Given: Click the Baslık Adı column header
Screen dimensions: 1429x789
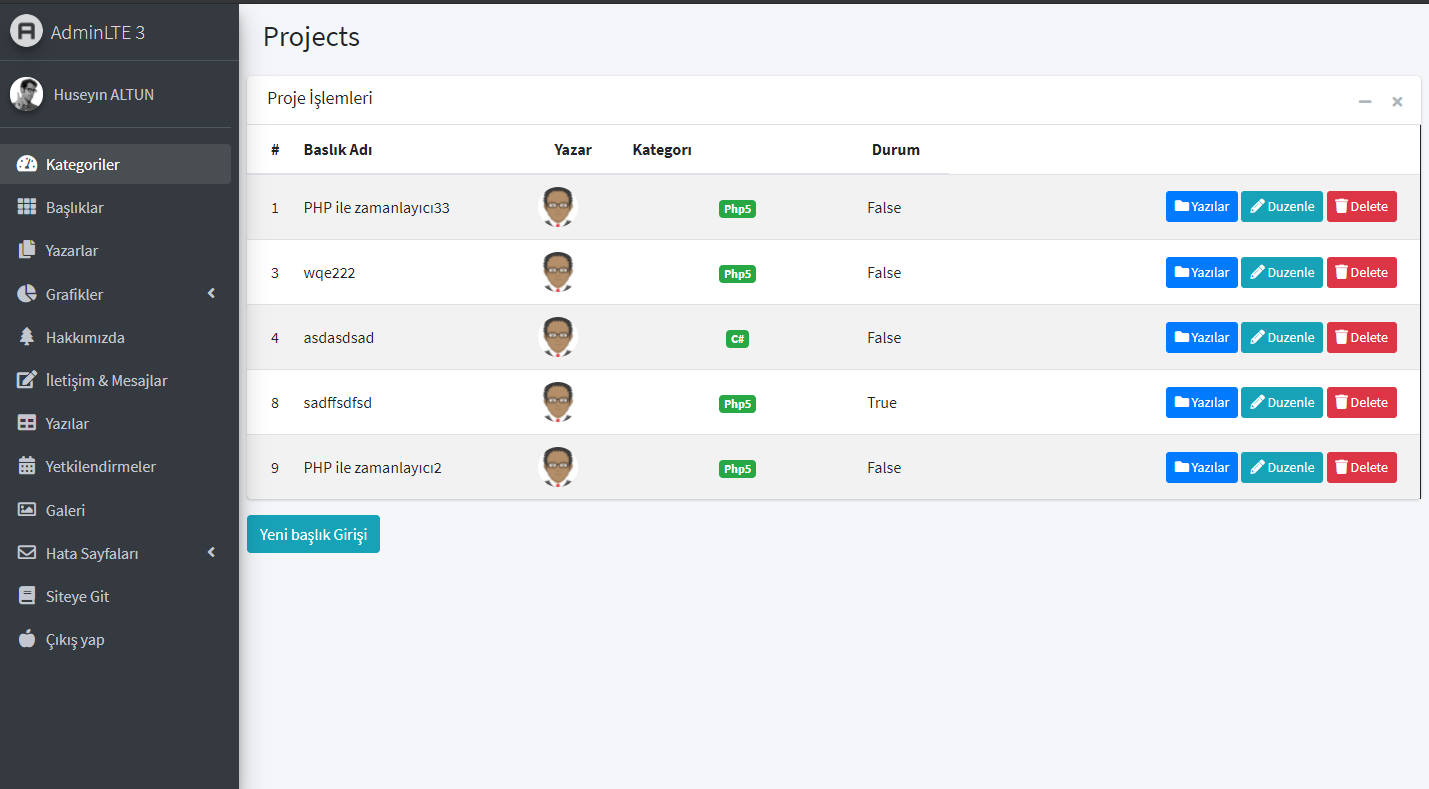Looking at the screenshot, I should 338,150.
